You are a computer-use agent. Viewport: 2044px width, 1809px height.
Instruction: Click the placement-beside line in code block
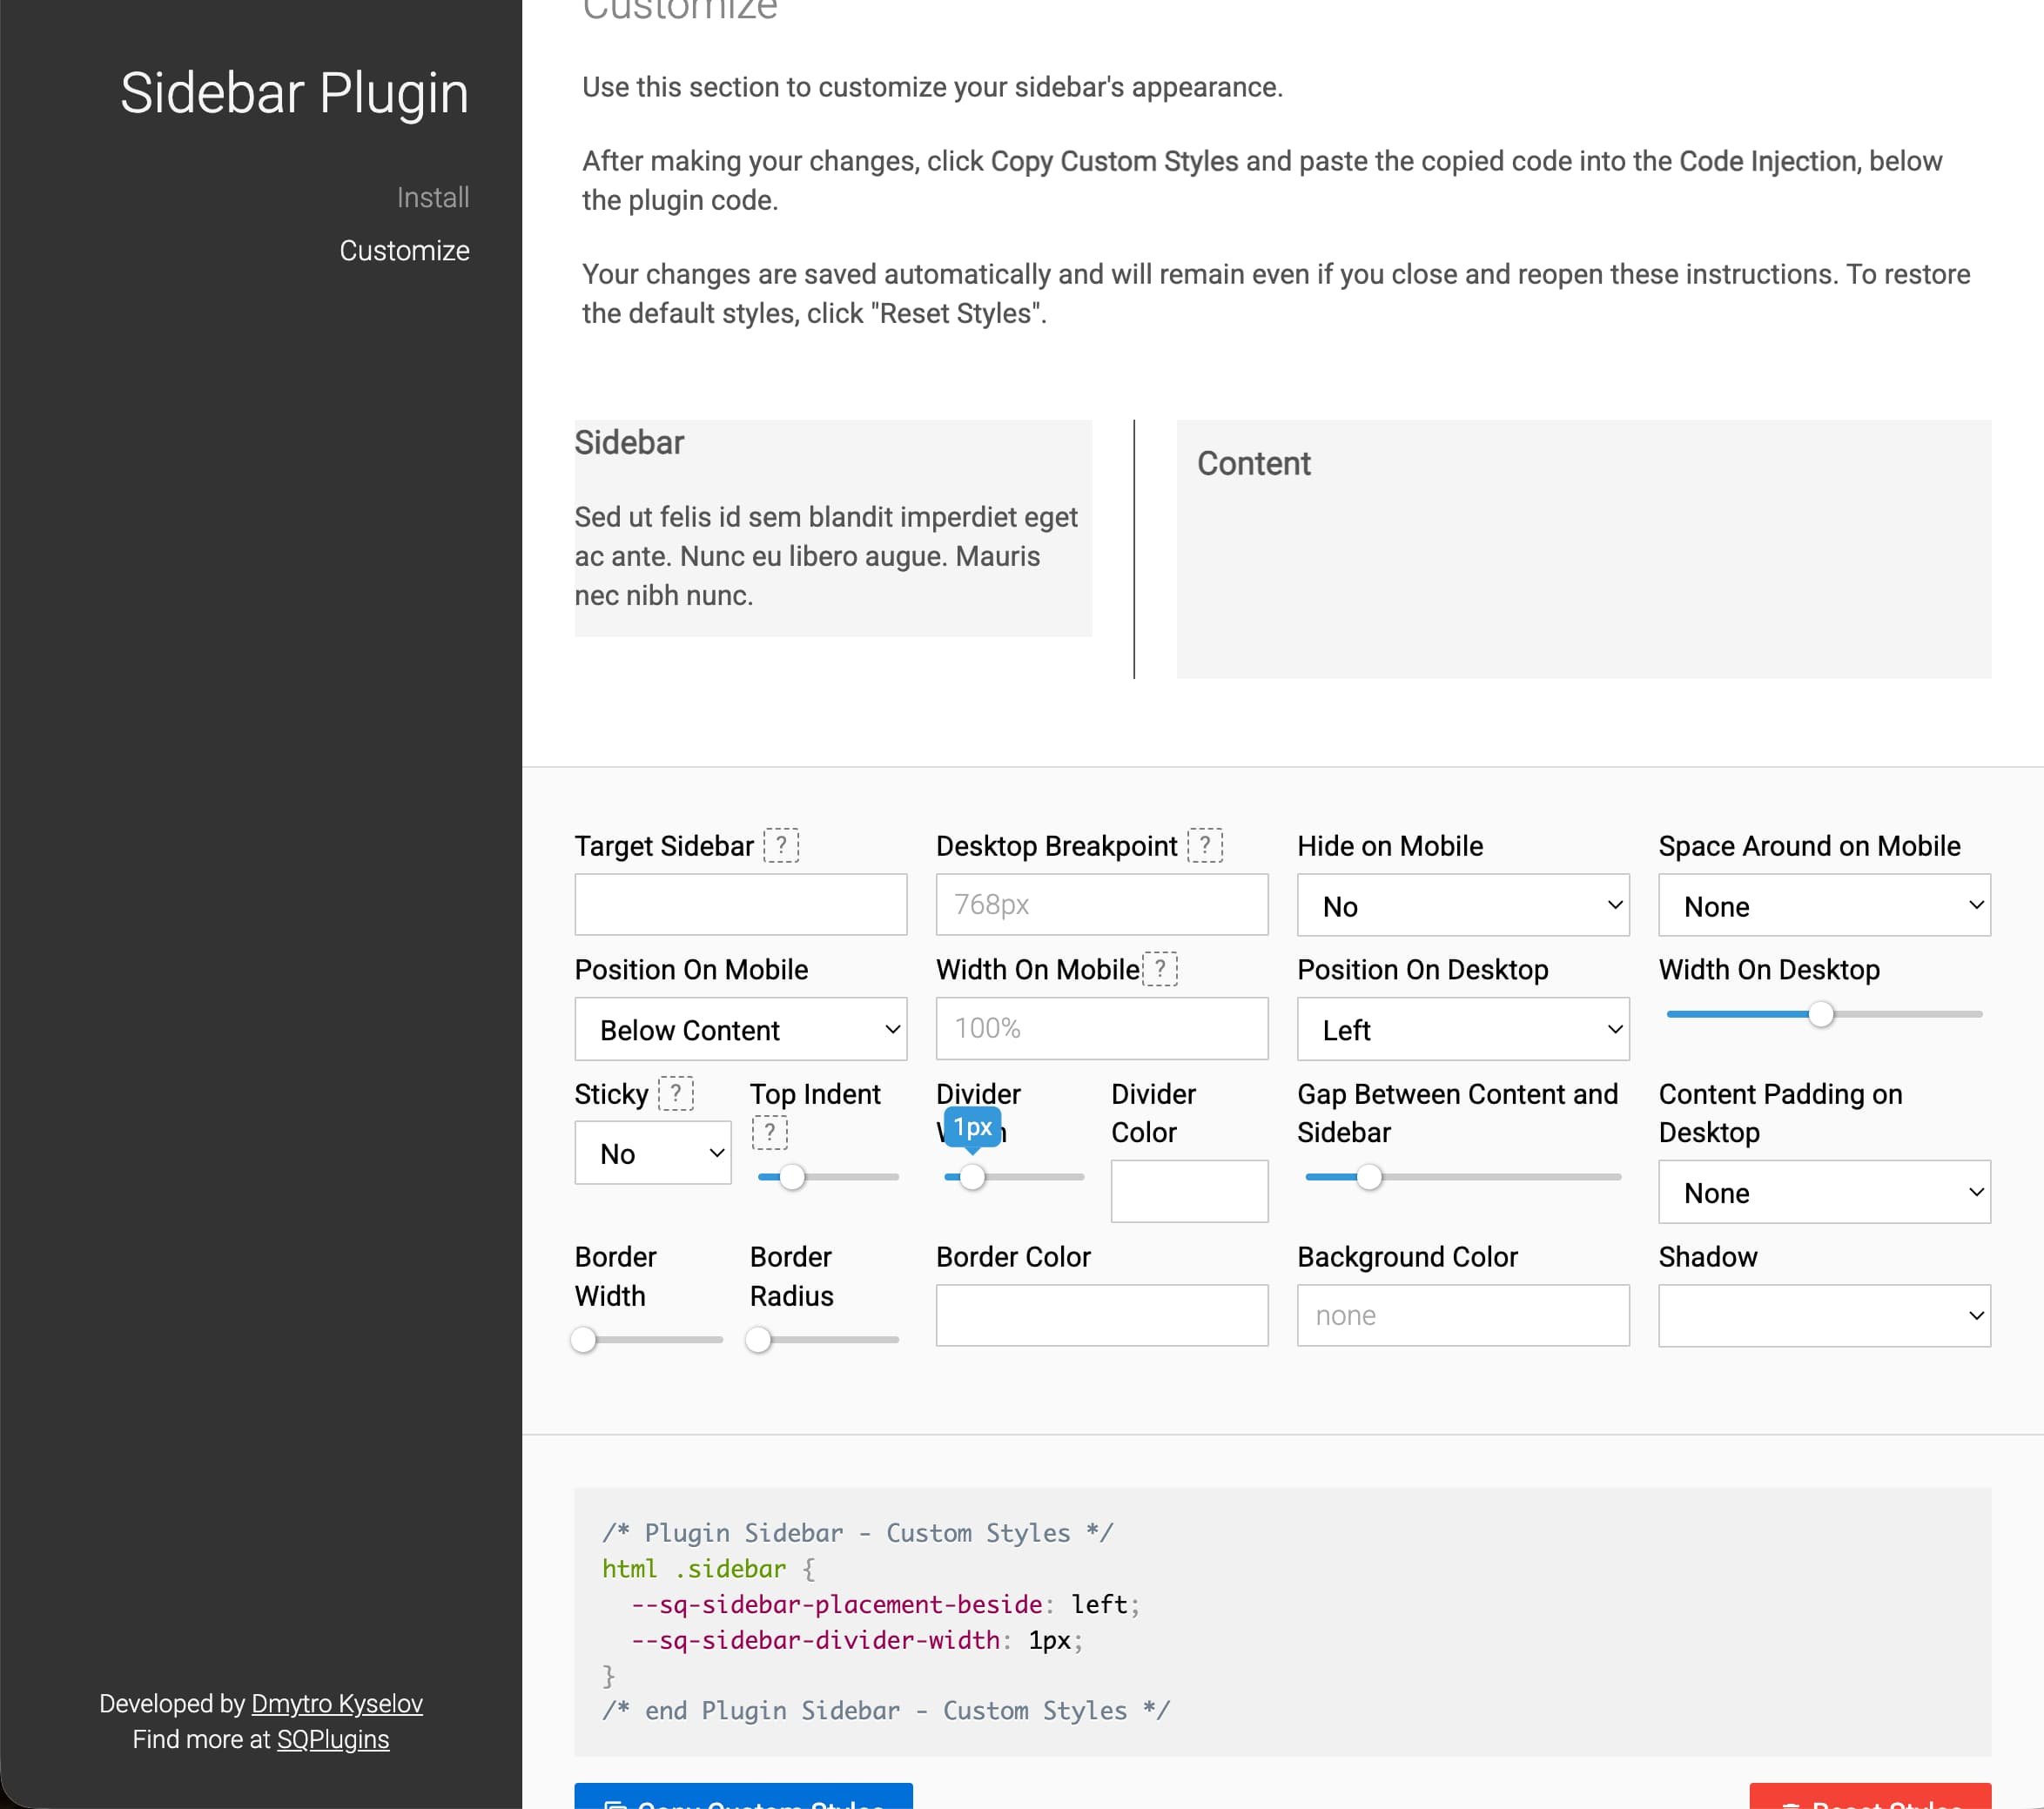[x=885, y=1604]
